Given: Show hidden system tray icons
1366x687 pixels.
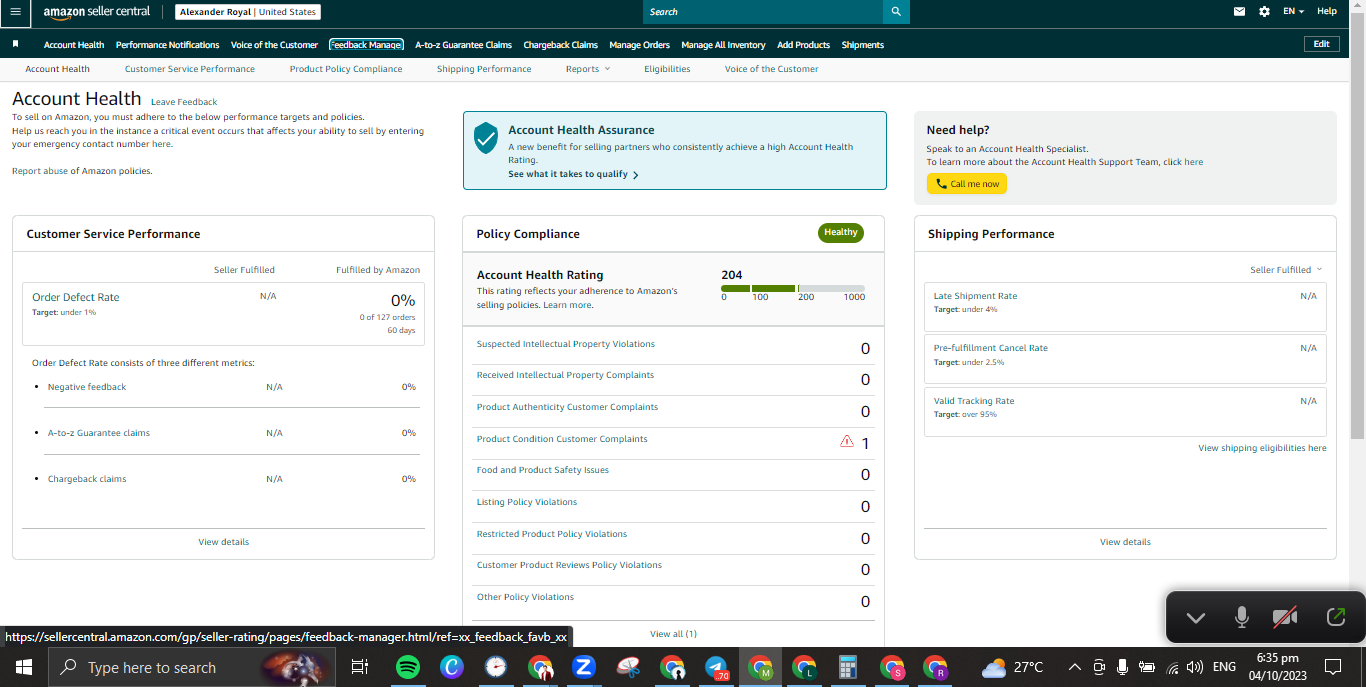Looking at the screenshot, I should [1074, 667].
